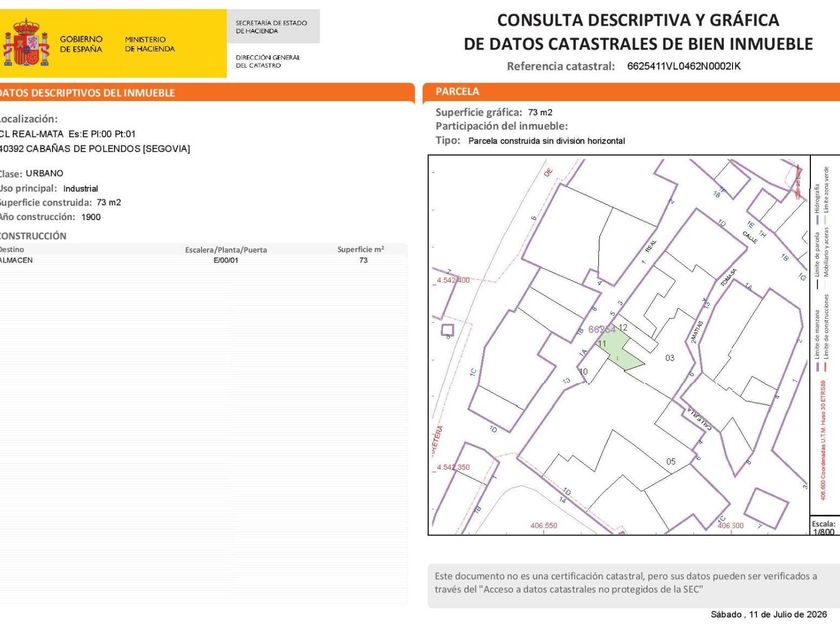
Task: Click the small square building near map edge
Action: point(447,329)
